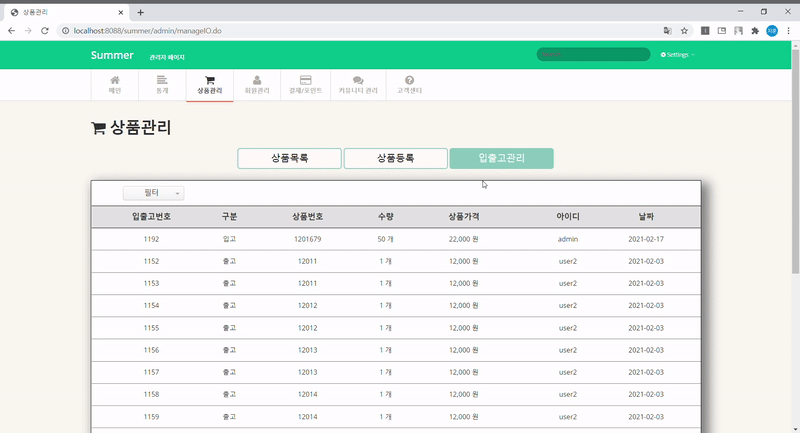This screenshot has width=800, height=433.
Task: Switch to the 상품등록 tab
Action: pyautogui.click(x=395, y=158)
